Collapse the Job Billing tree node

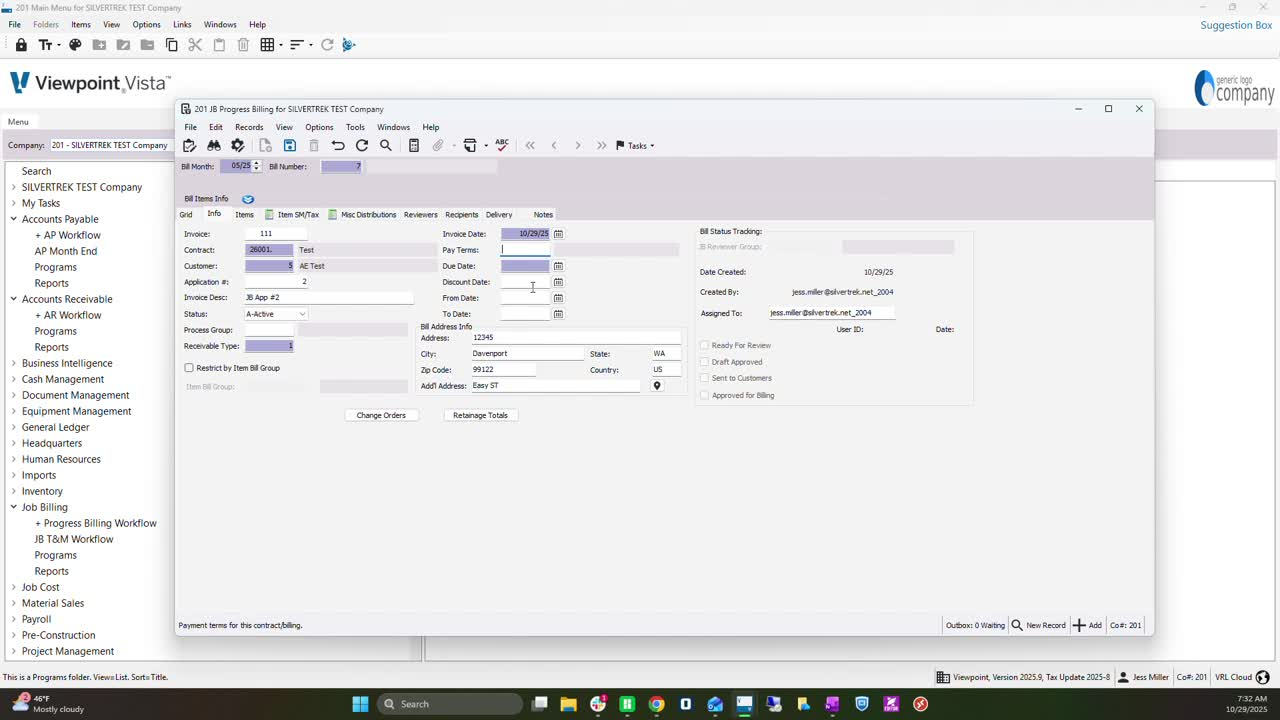coord(13,507)
